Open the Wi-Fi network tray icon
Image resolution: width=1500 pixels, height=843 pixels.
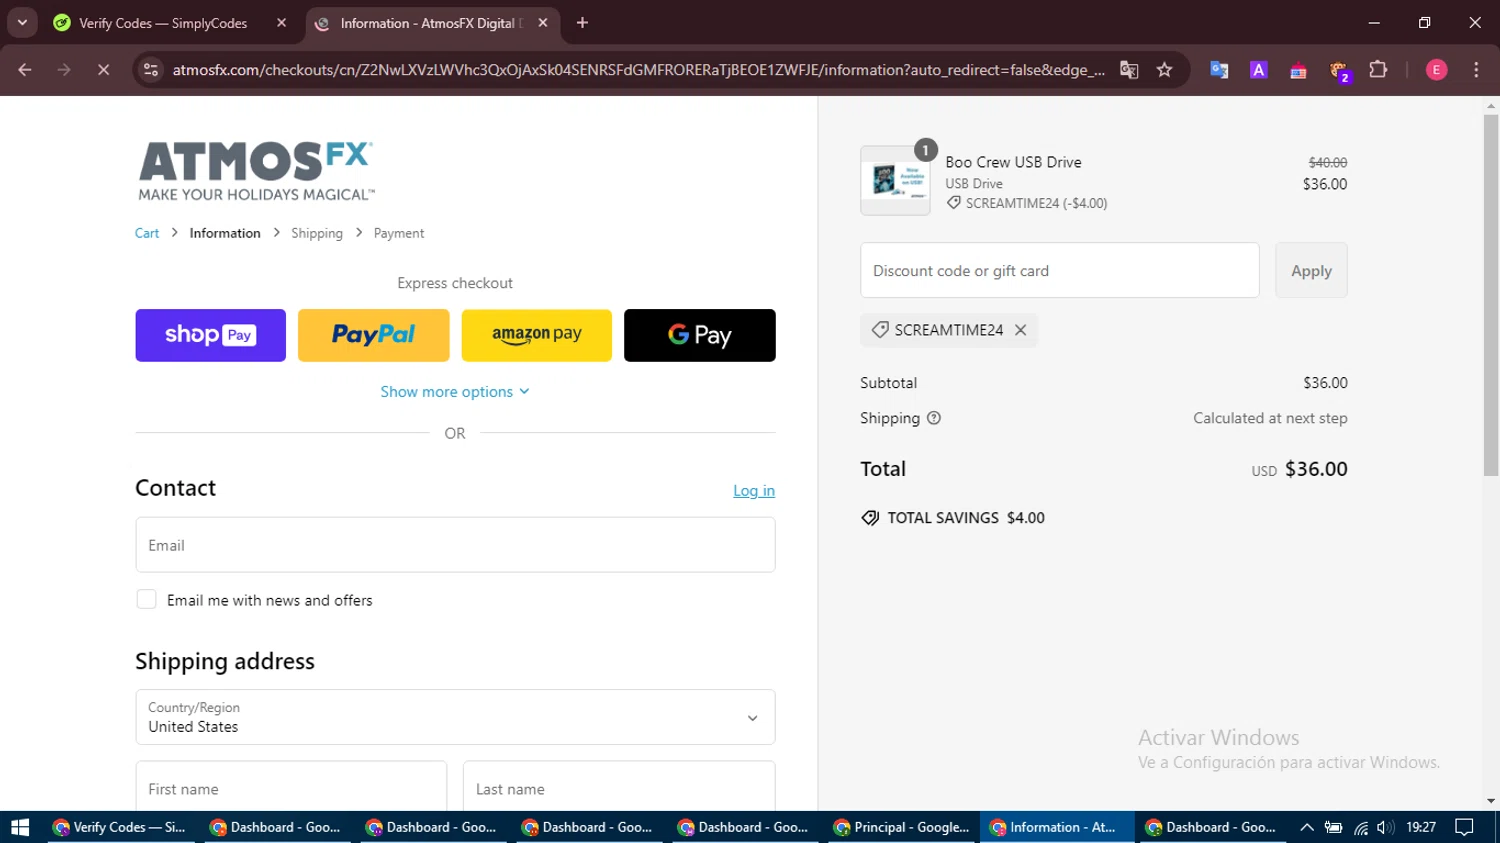1361,827
